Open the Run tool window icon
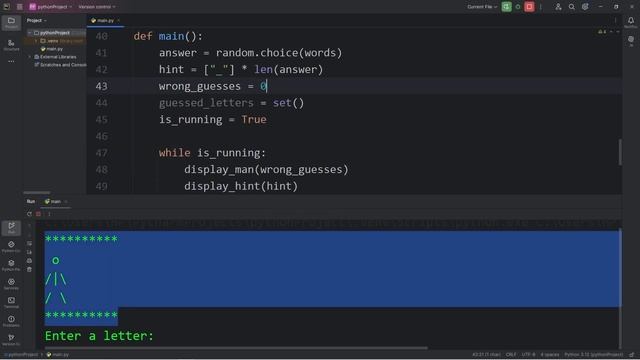Image resolution: width=640 pixels, height=360 pixels. (11, 228)
